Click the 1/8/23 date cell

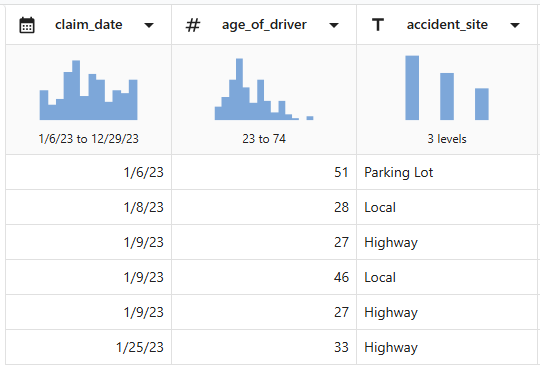(89, 207)
